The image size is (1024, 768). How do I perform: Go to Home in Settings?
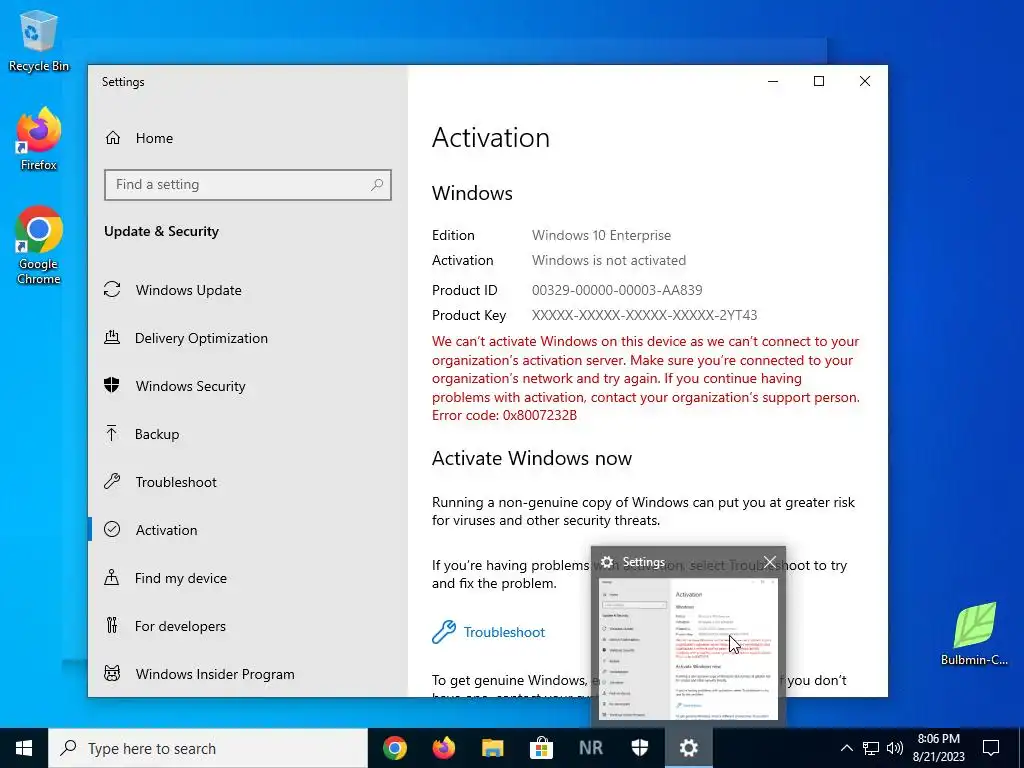coord(154,138)
